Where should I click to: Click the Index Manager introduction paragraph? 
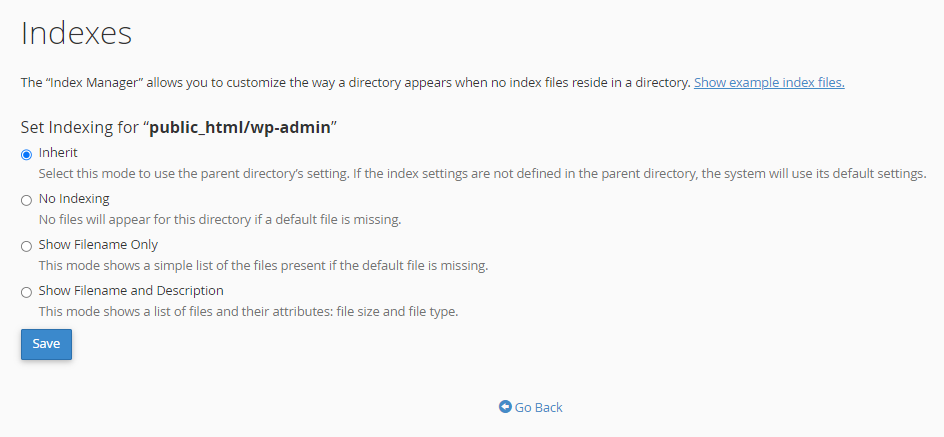point(355,82)
